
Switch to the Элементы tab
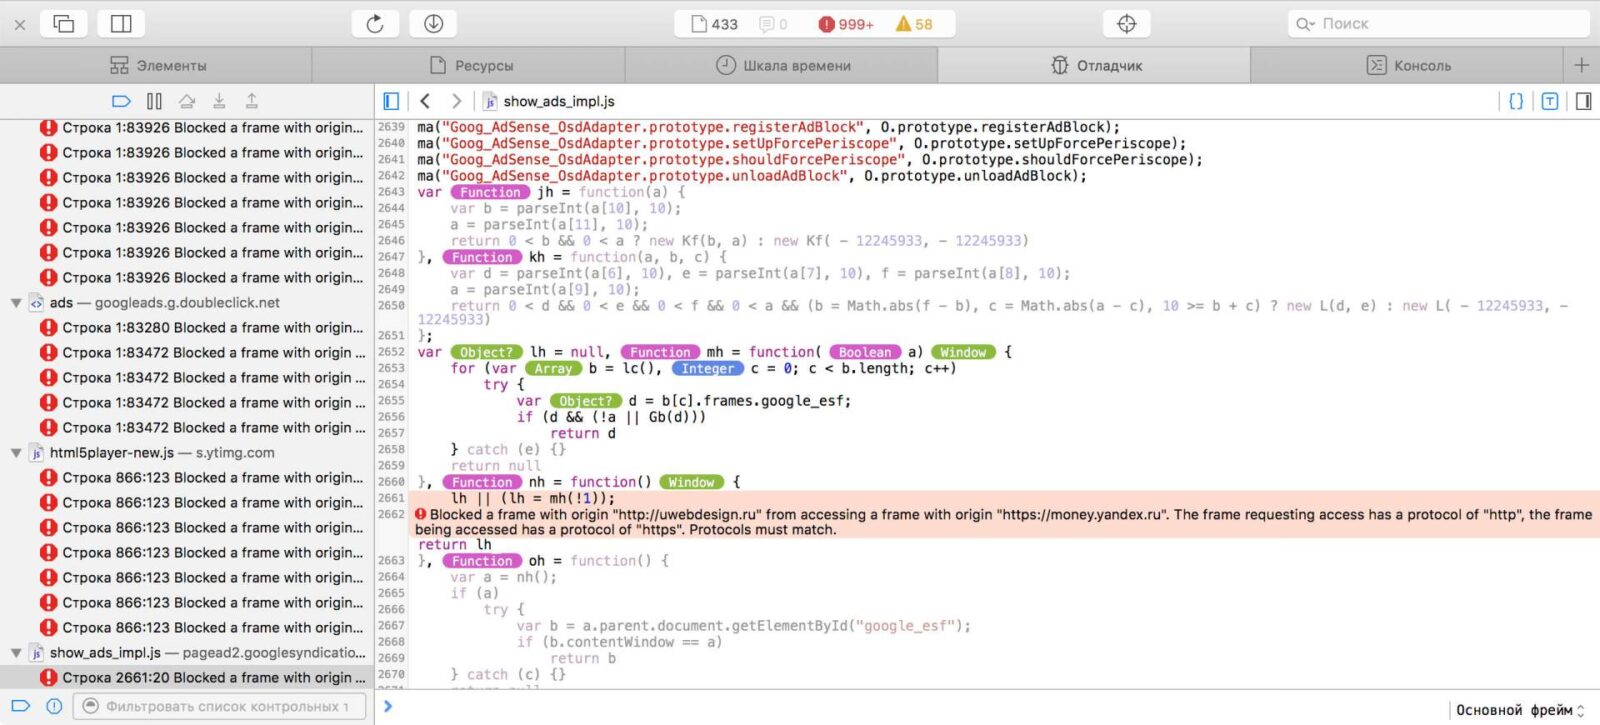pyautogui.click(x=157, y=66)
